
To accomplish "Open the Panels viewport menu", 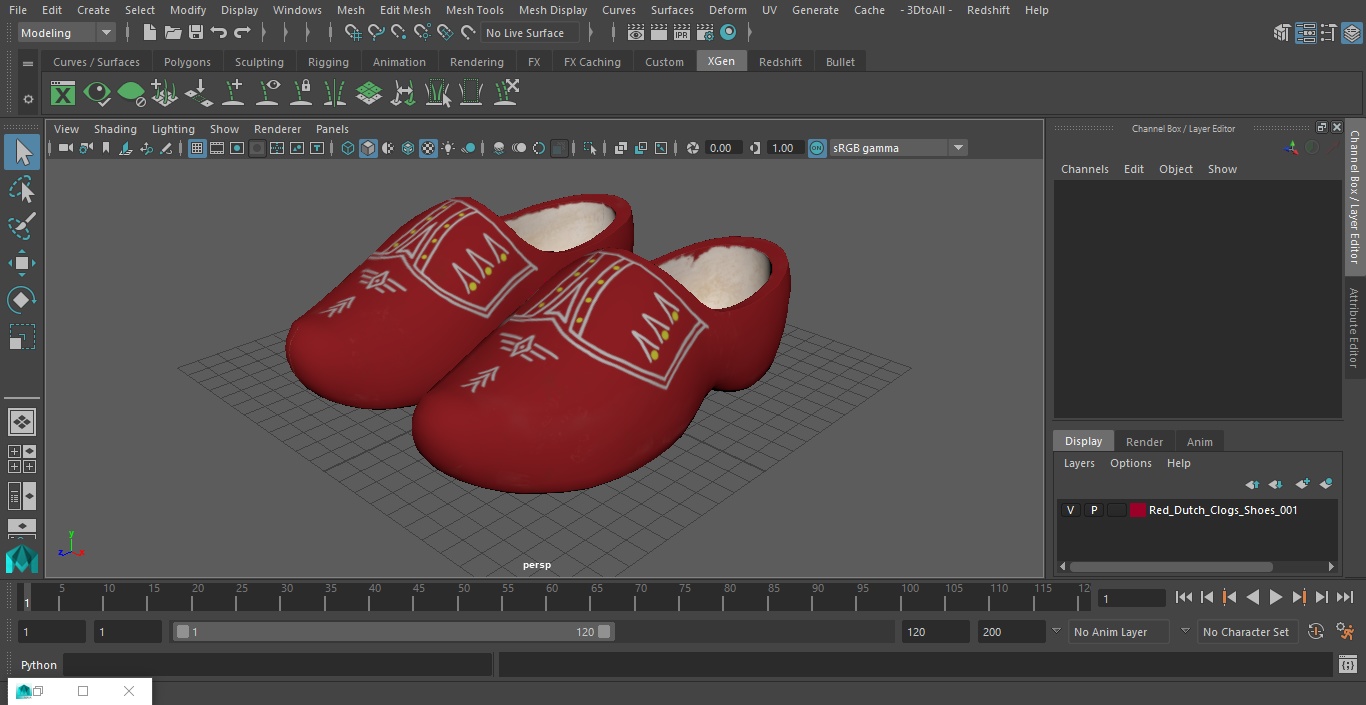I will click(332, 129).
